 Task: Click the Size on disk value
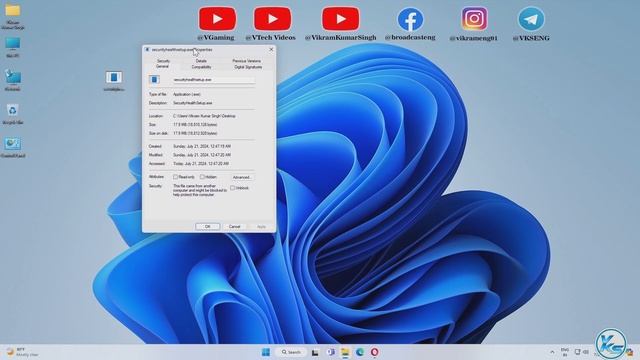click(x=195, y=133)
